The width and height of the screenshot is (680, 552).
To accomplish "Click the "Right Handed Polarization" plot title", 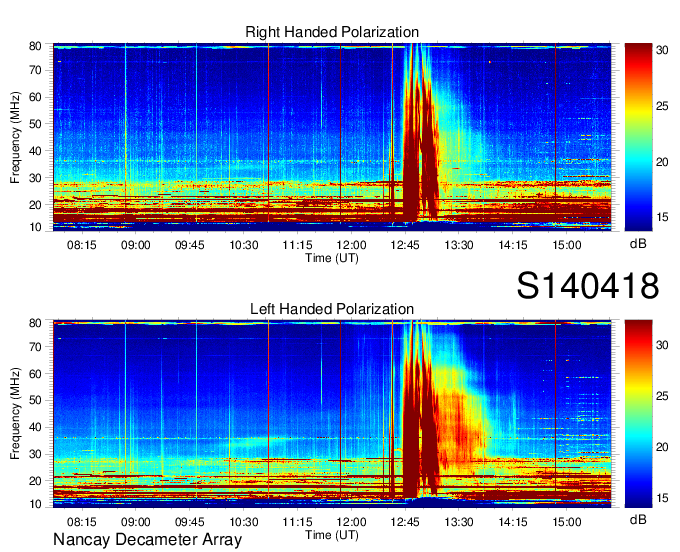I will 332,32.
